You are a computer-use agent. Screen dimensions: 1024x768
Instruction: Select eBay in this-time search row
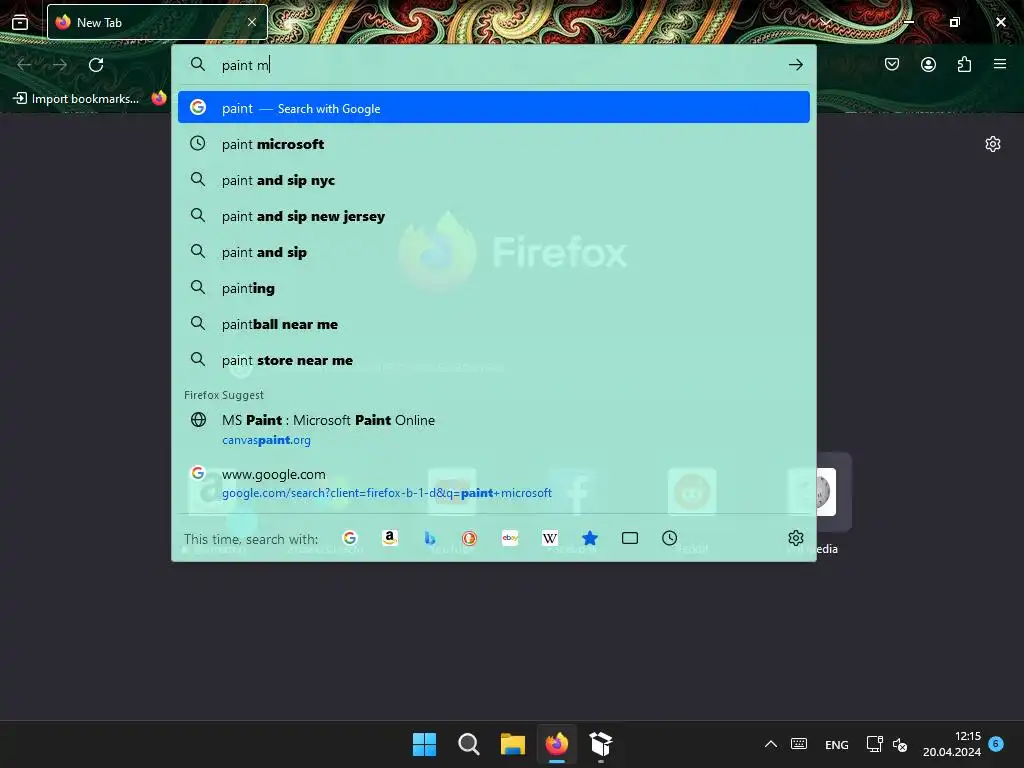(x=510, y=537)
